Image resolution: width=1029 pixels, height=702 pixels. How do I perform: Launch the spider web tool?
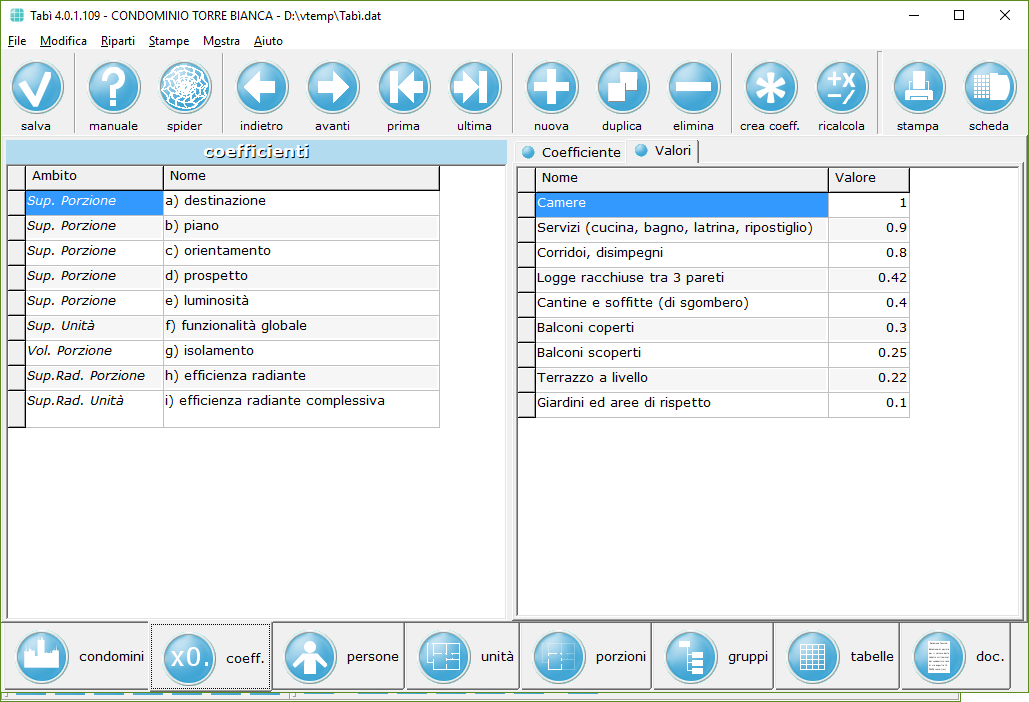[184, 89]
